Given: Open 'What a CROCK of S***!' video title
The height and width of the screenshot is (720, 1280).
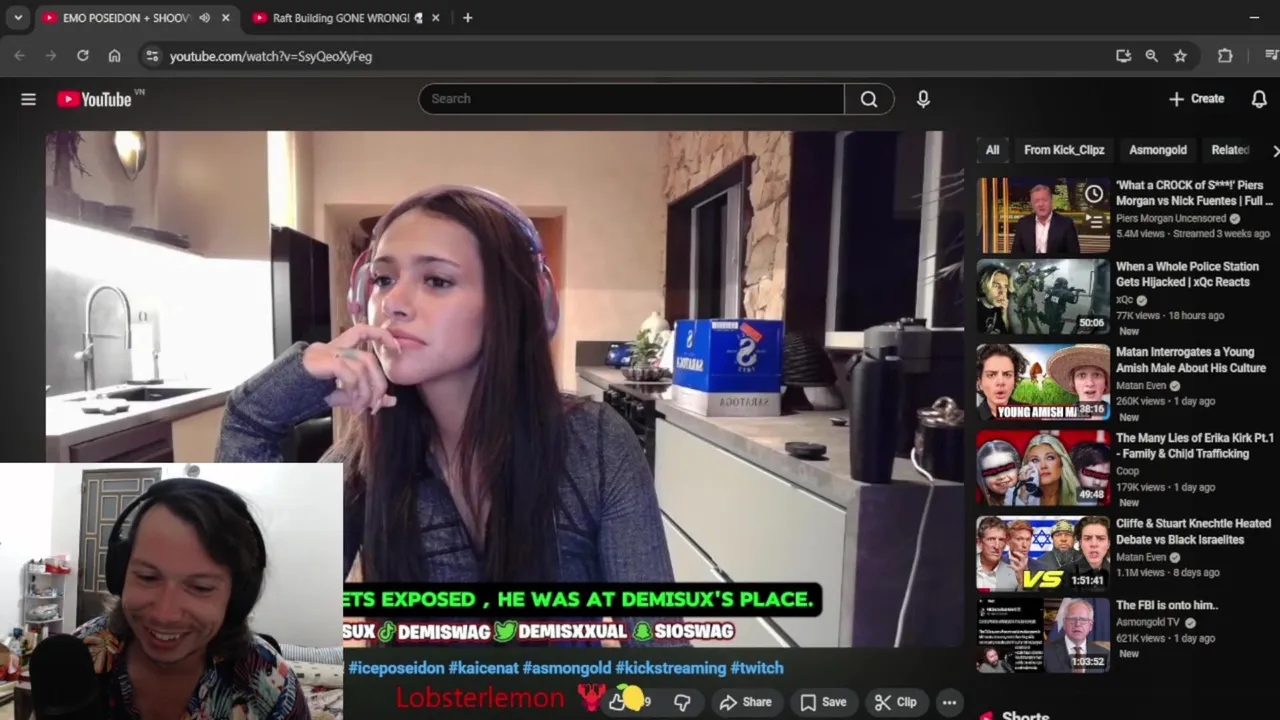Looking at the screenshot, I should (x=1194, y=193).
